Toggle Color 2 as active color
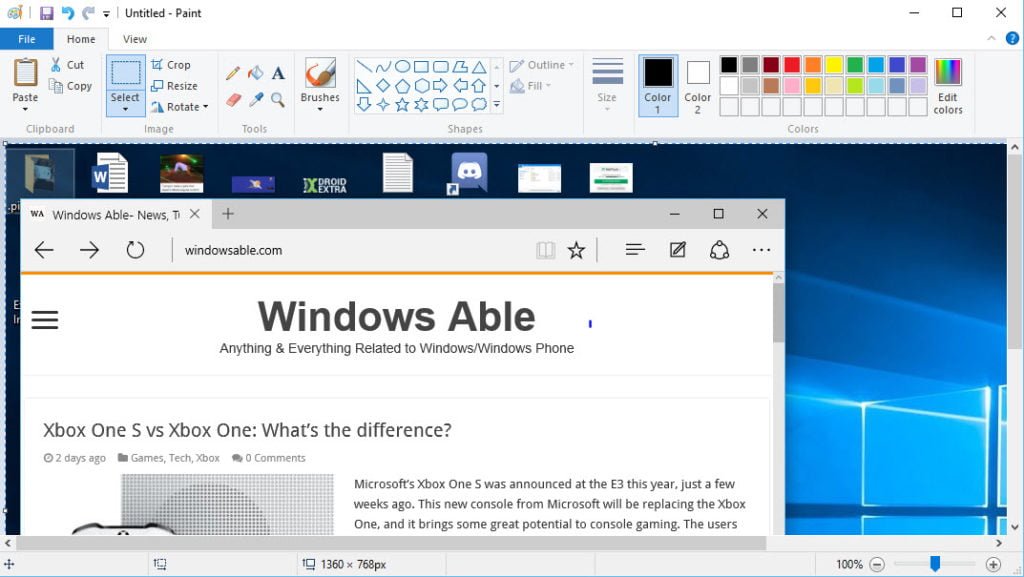Image resolution: width=1024 pixels, height=577 pixels. click(x=698, y=84)
